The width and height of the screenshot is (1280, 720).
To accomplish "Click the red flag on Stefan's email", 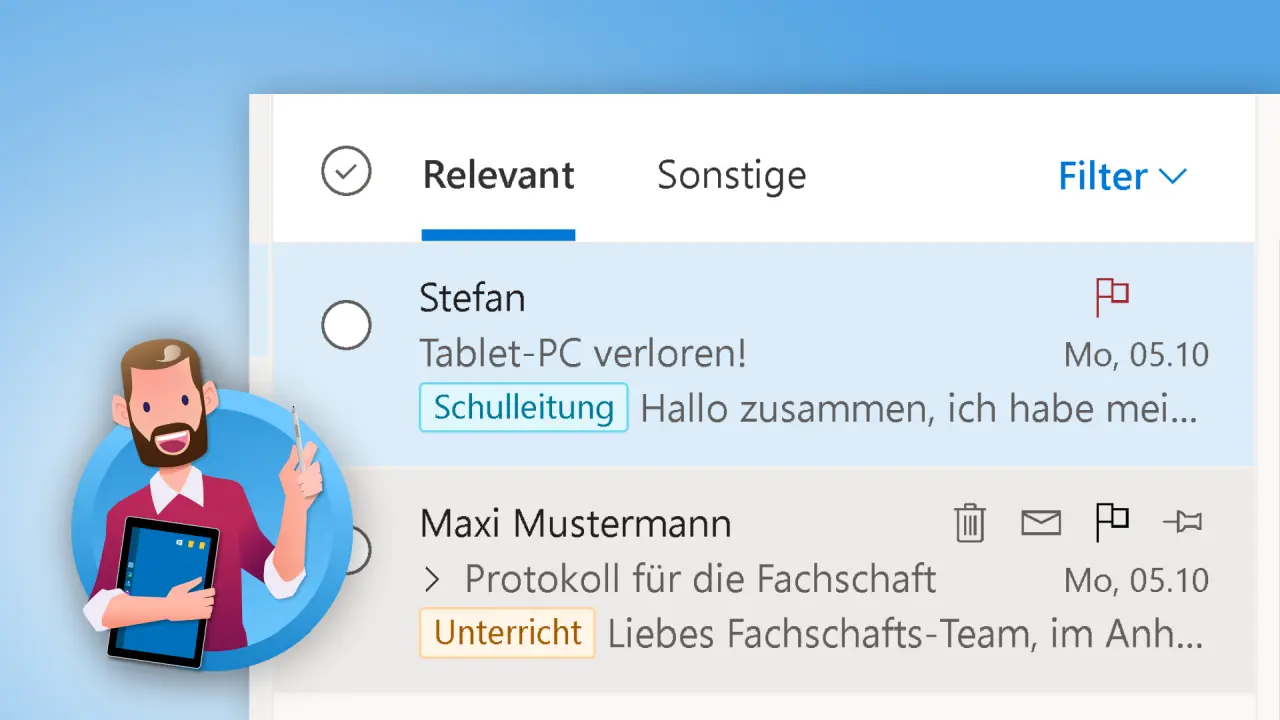I will pyautogui.click(x=1112, y=296).
